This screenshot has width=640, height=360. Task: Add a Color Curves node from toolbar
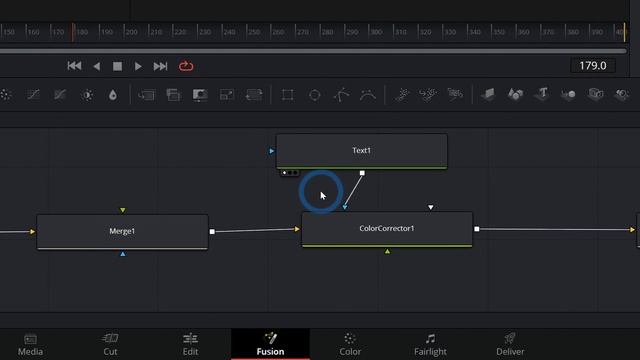click(x=33, y=95)
